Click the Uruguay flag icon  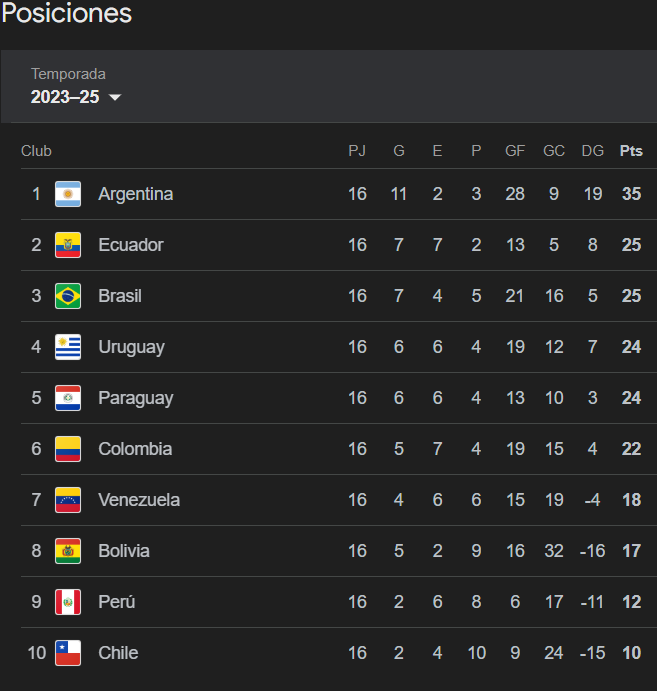68,347
